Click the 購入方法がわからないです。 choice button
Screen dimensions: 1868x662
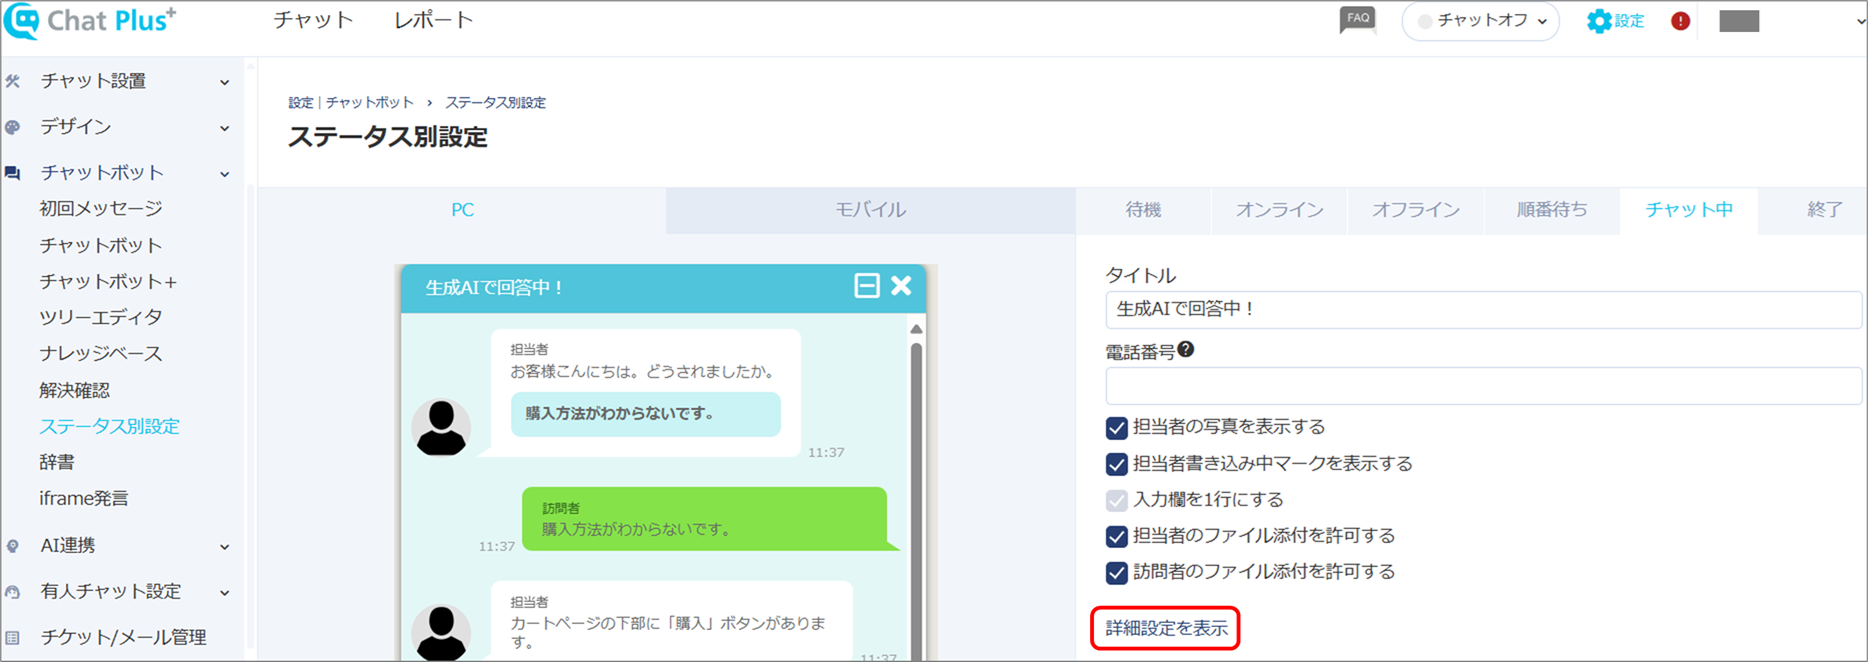point(646,414)
